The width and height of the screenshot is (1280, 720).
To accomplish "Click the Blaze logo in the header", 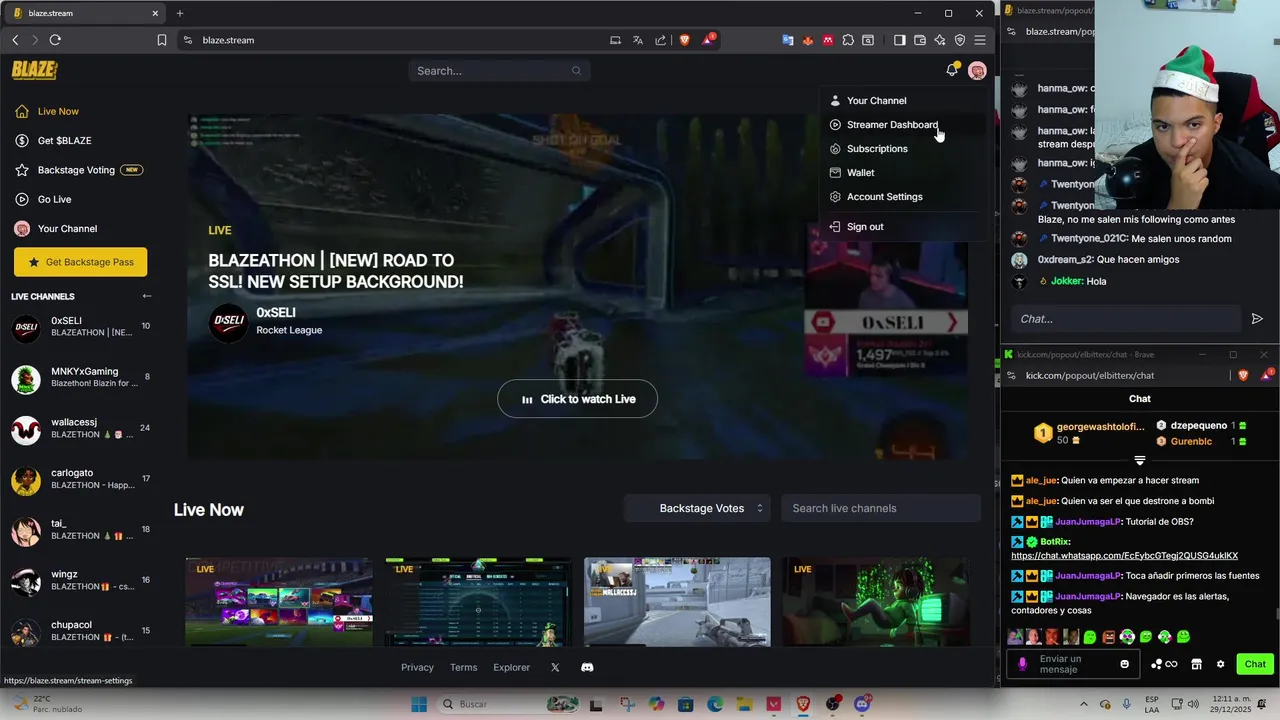I will pos(34,70).
